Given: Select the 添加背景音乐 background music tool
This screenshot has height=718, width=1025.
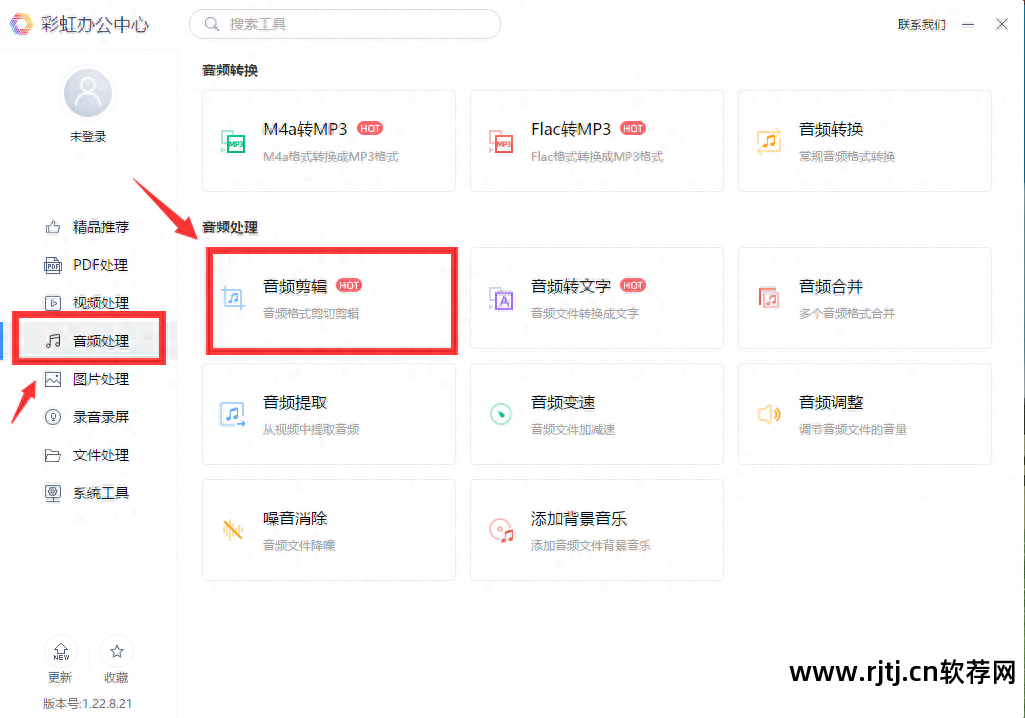Looking at the screenshot, I should (x=596, y=530).
